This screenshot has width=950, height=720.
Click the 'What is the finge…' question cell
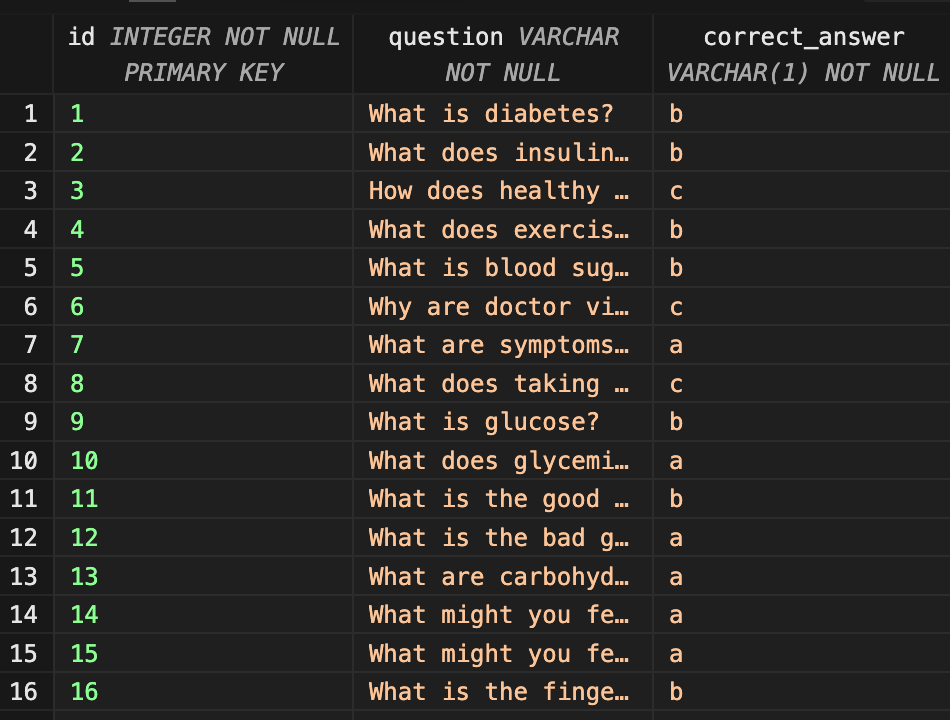pos(503,691)
